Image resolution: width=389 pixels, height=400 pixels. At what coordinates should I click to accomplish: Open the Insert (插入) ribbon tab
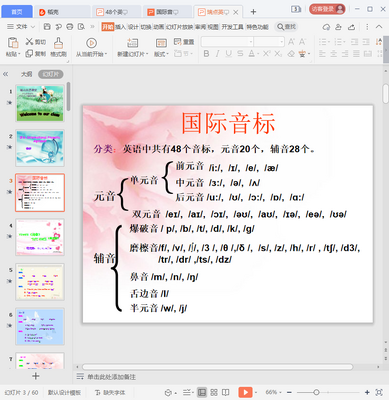coord(120,27)
